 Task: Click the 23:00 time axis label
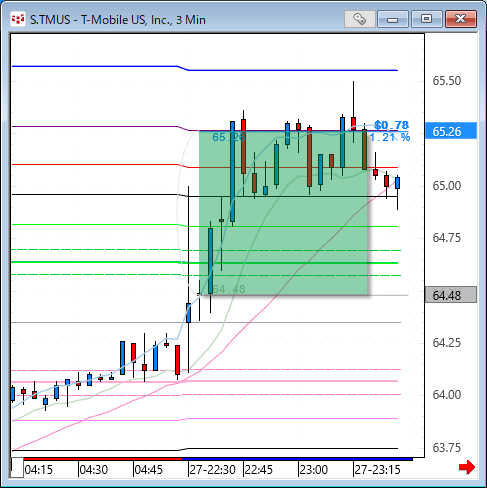click(x=314, y=470)
